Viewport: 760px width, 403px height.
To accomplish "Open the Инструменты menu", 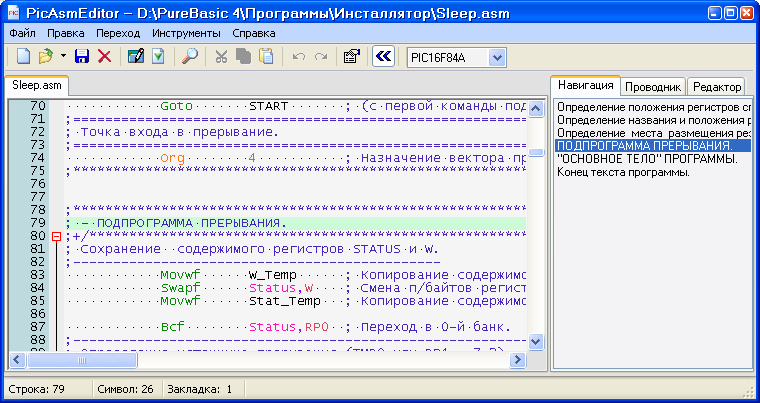I will pos(187,33).
